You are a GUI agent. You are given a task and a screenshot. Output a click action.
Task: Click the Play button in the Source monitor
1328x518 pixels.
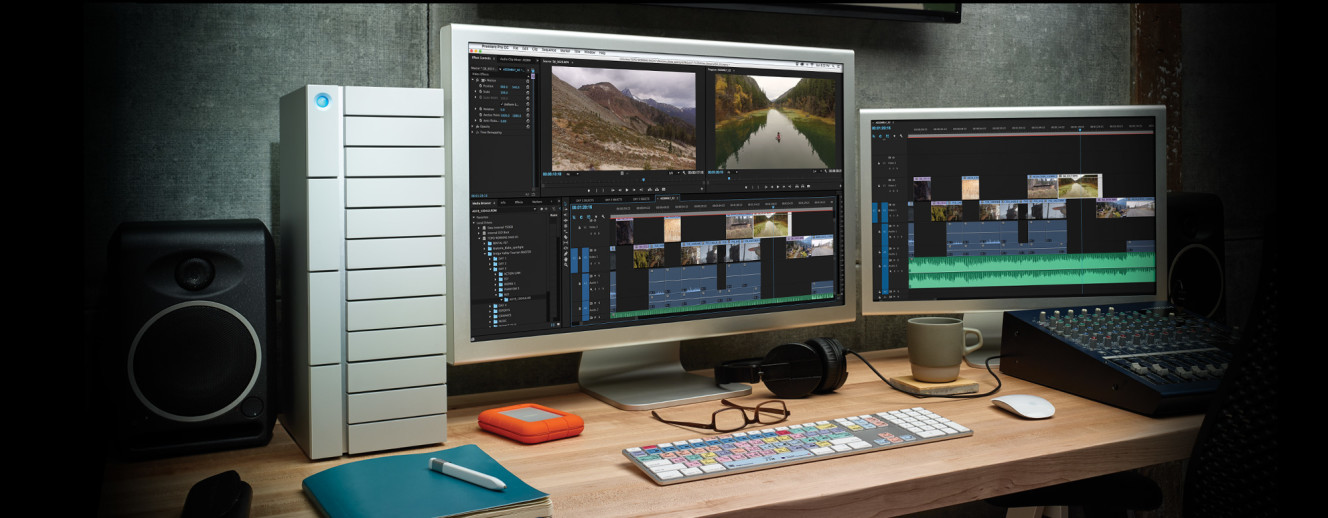click(627, 190)
